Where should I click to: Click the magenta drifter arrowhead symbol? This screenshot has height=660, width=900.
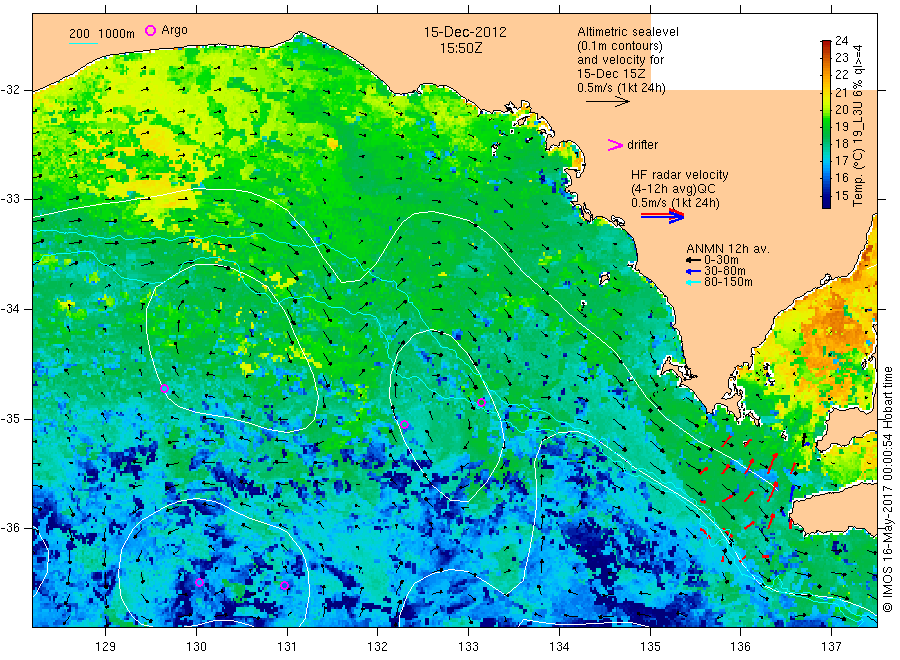click(x=615, y=145)
